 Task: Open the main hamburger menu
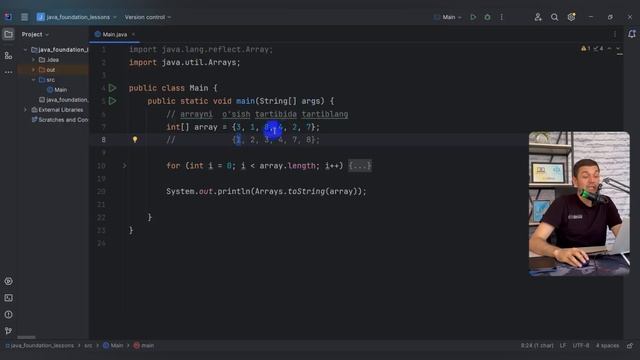tap(24, 17)
